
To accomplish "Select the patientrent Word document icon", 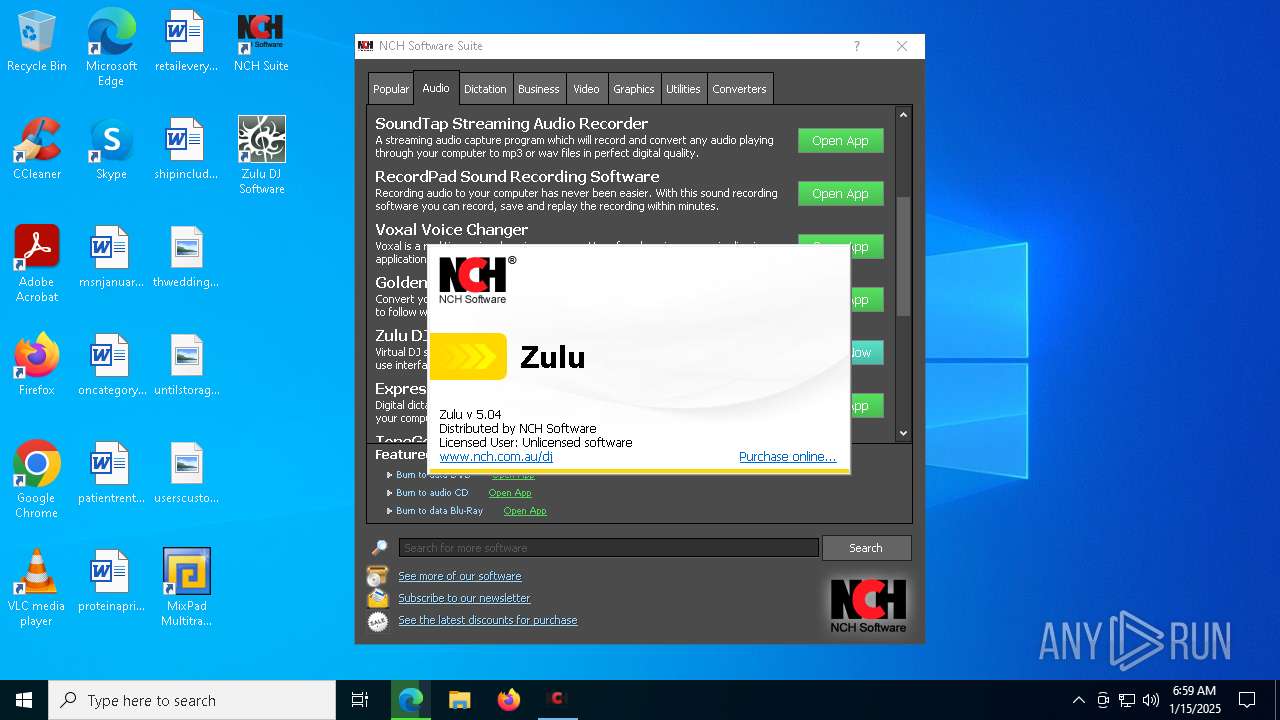I will (111, 473).
